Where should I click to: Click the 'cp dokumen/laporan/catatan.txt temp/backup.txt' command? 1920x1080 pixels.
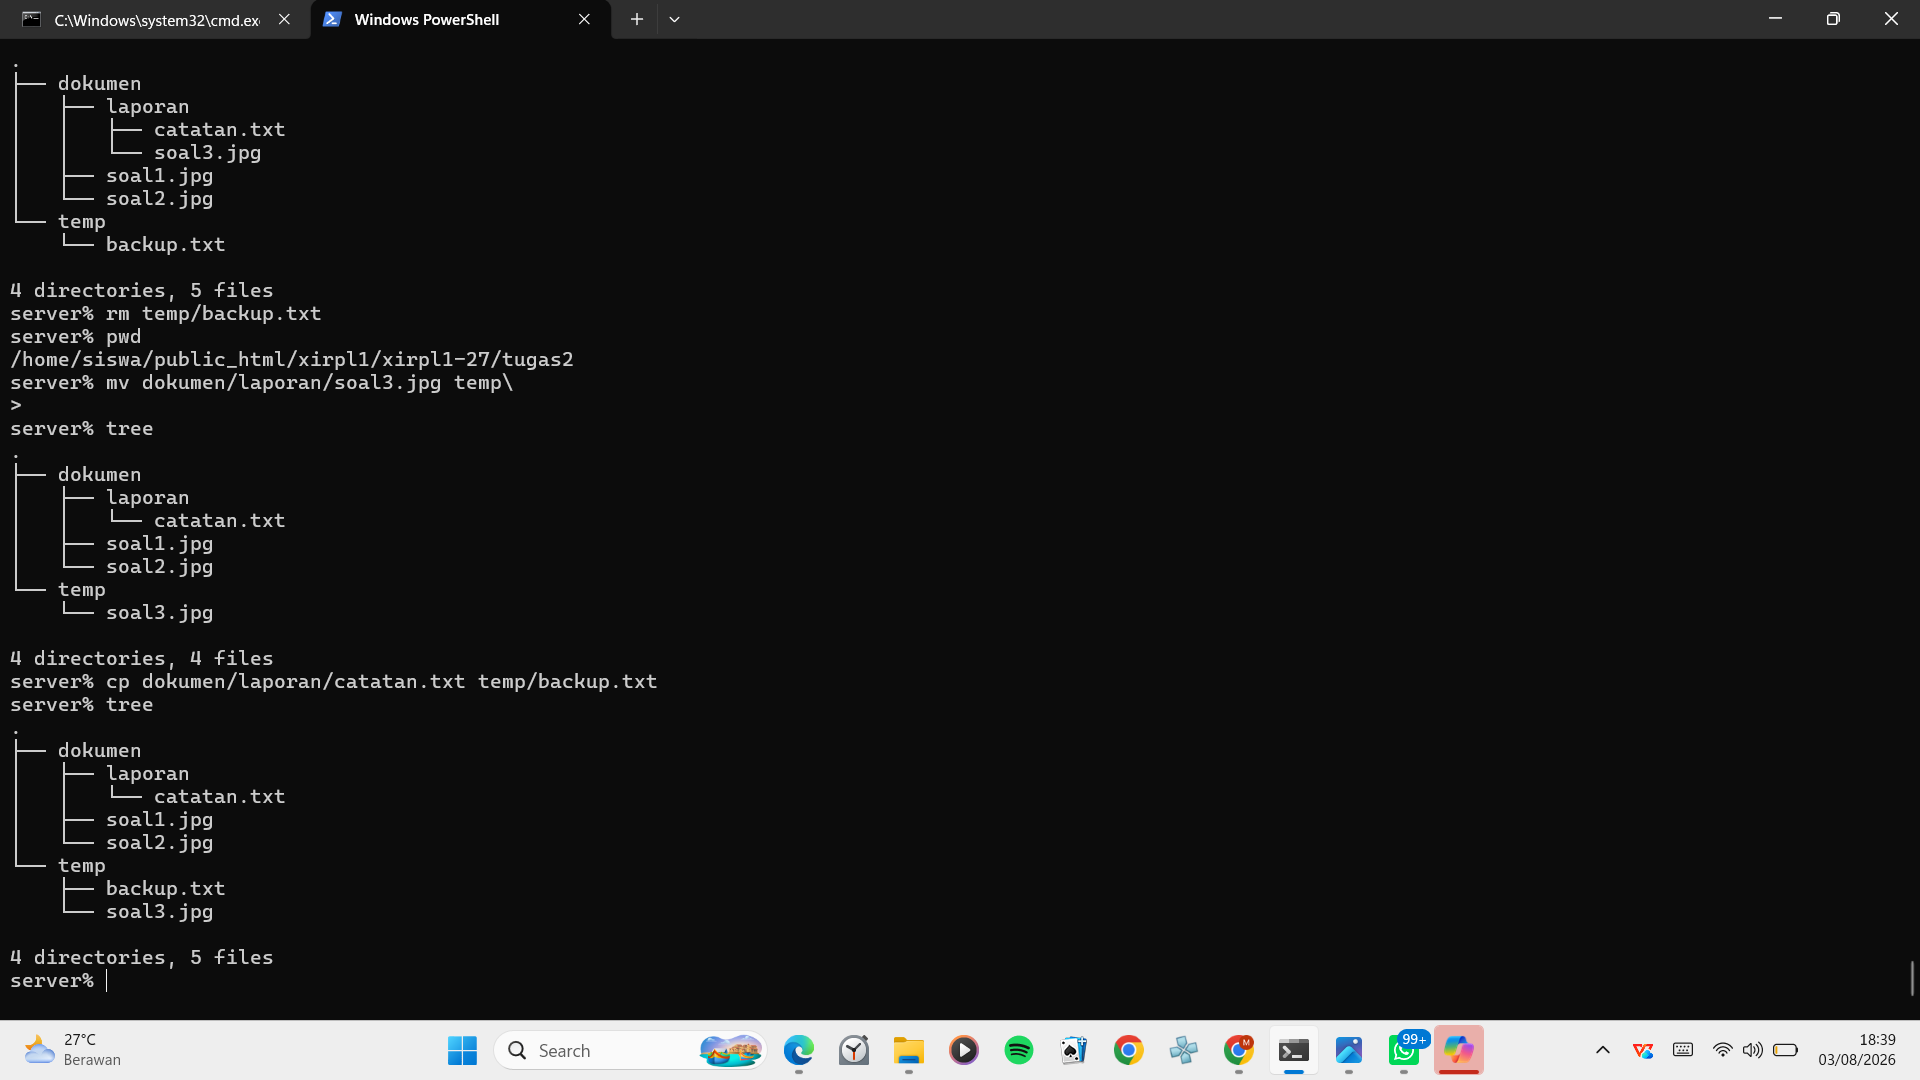coord(334,681)
